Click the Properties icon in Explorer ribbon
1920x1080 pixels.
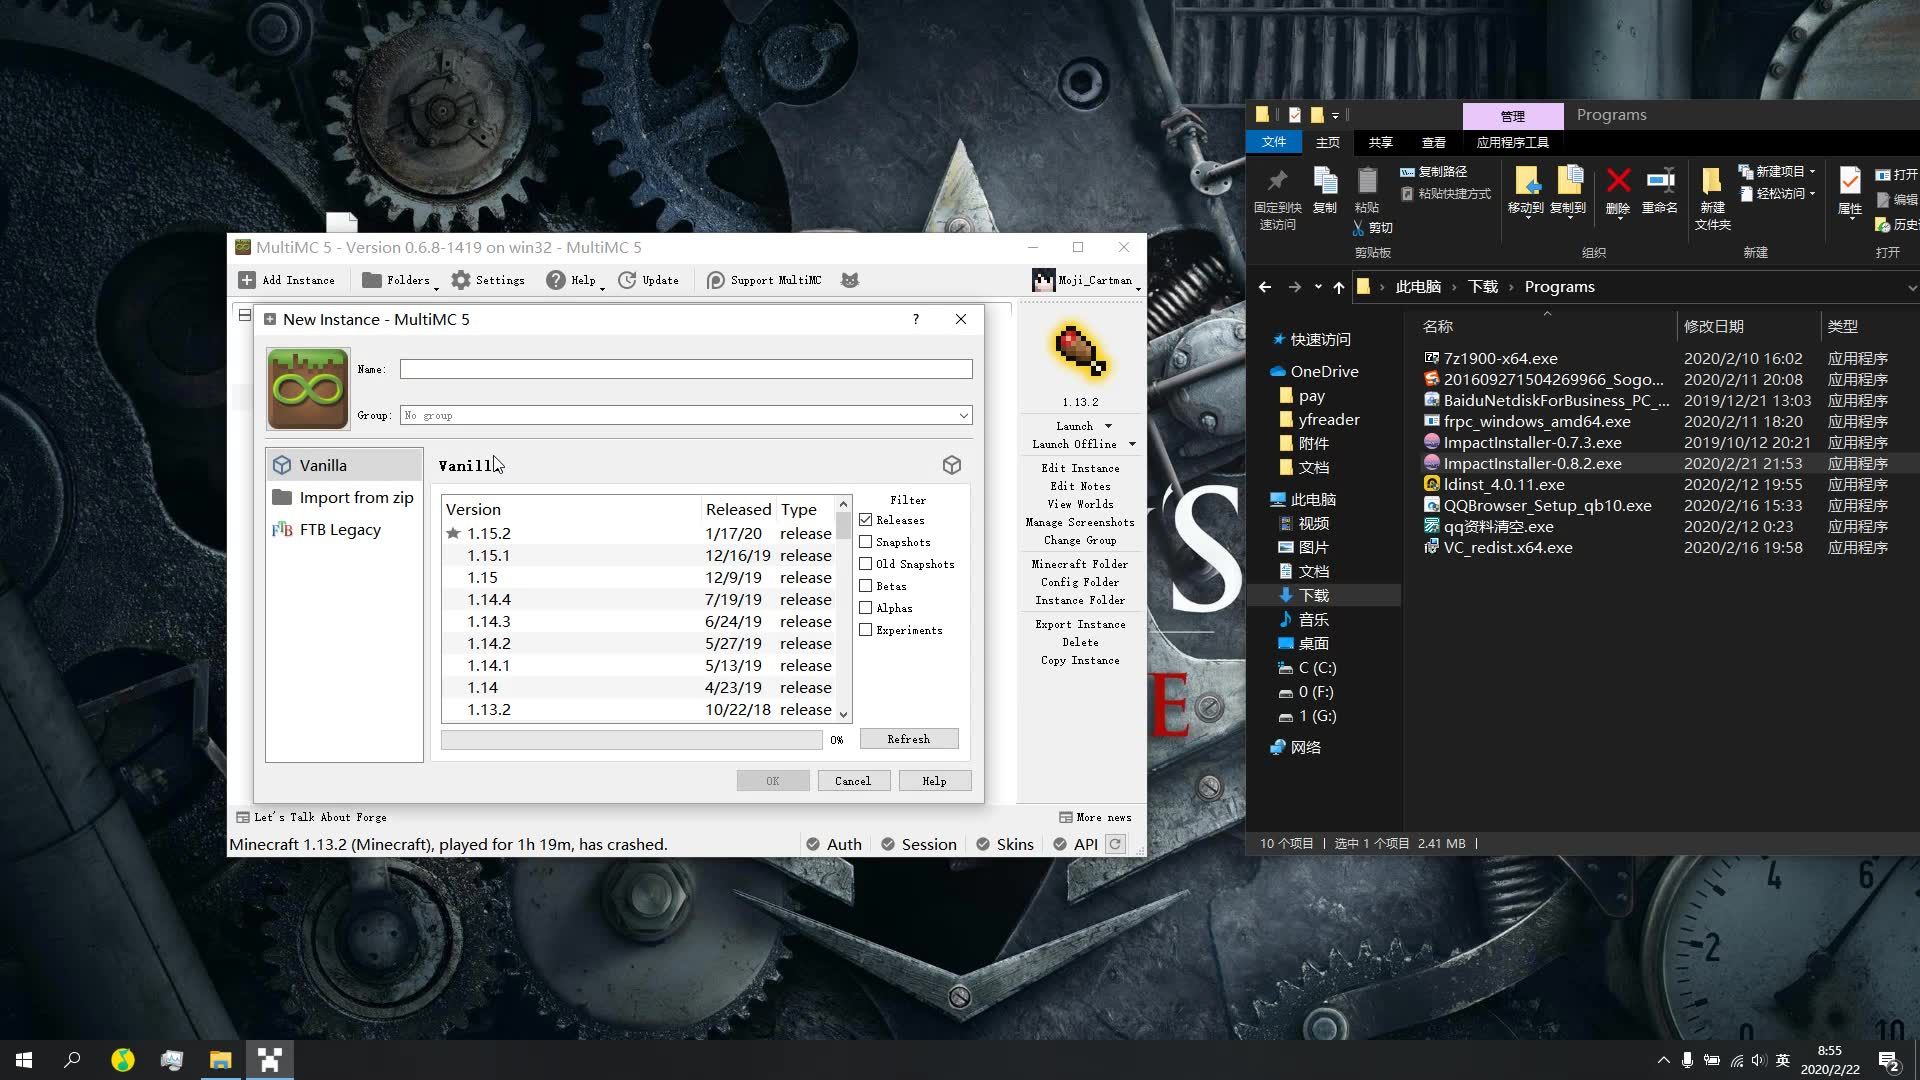[1850, 181]
